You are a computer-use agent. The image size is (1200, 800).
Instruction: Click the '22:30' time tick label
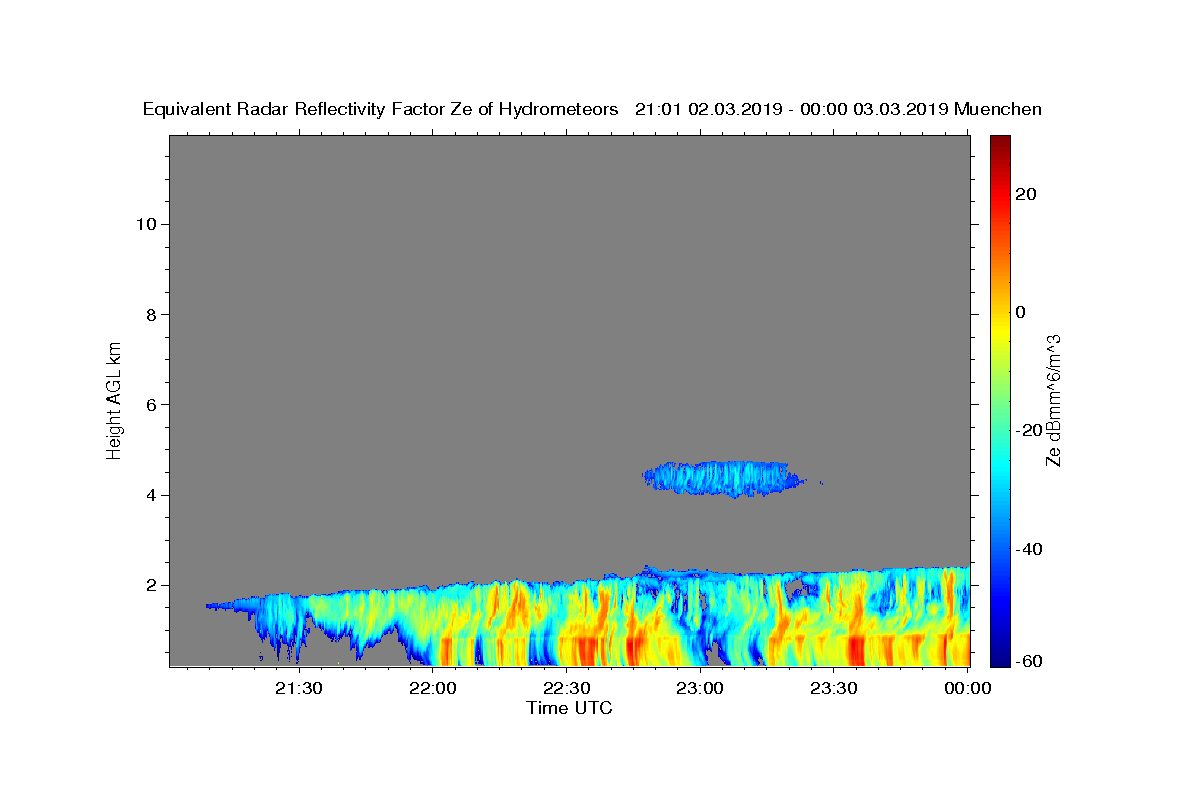click(566, 688)
